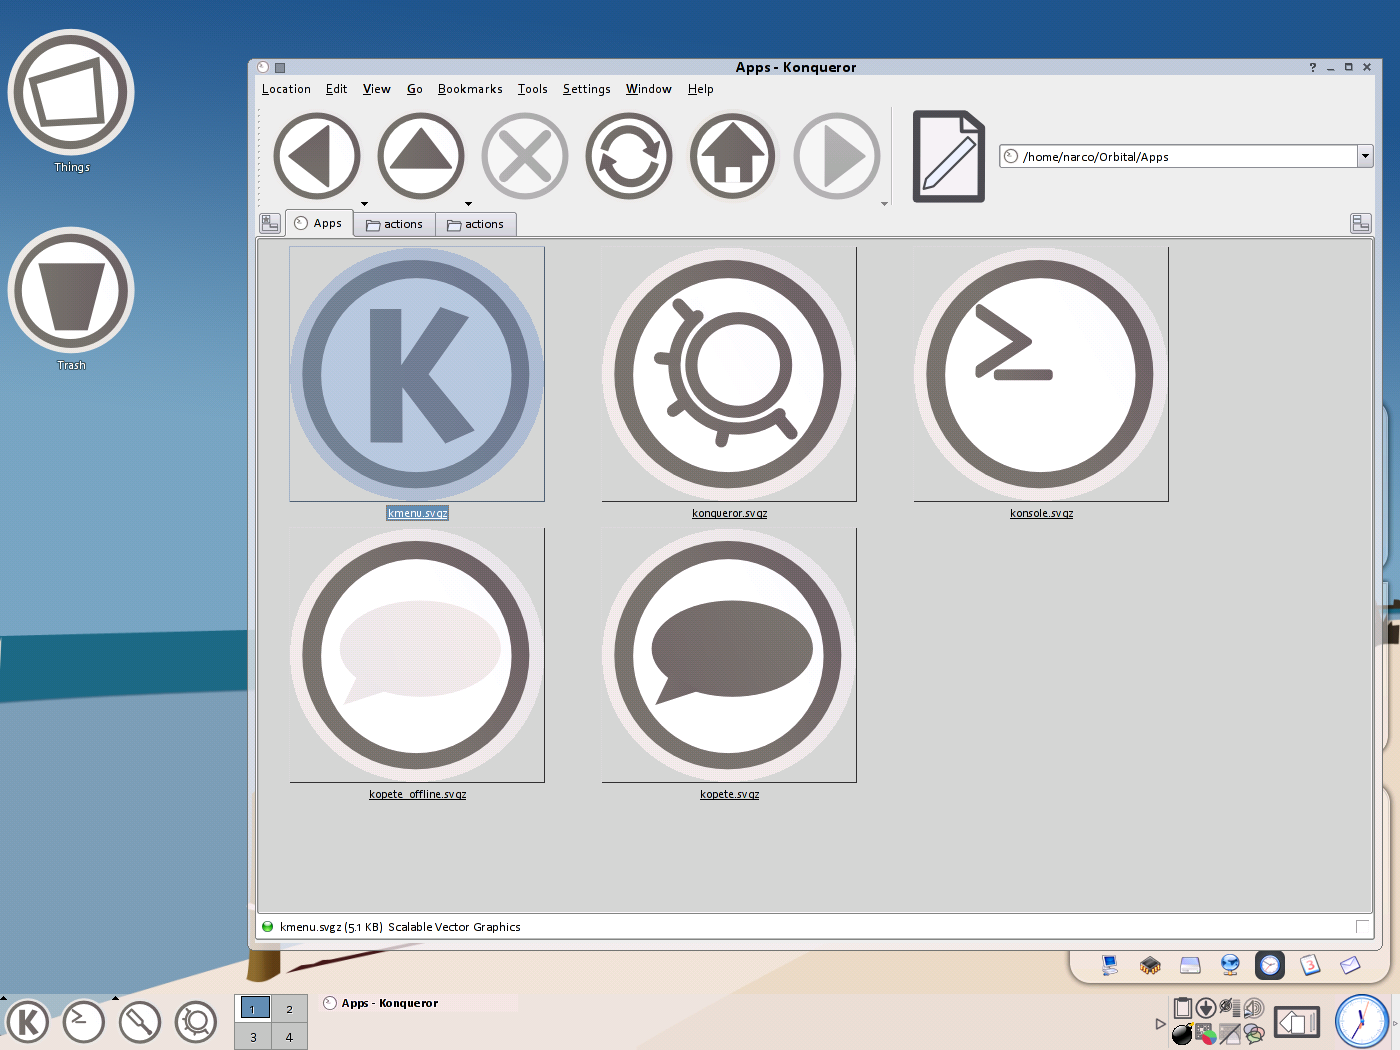1400x1050 pixels.
Task: Open the computer monitor tray popup icon
Action: (x=1109, y=965)
